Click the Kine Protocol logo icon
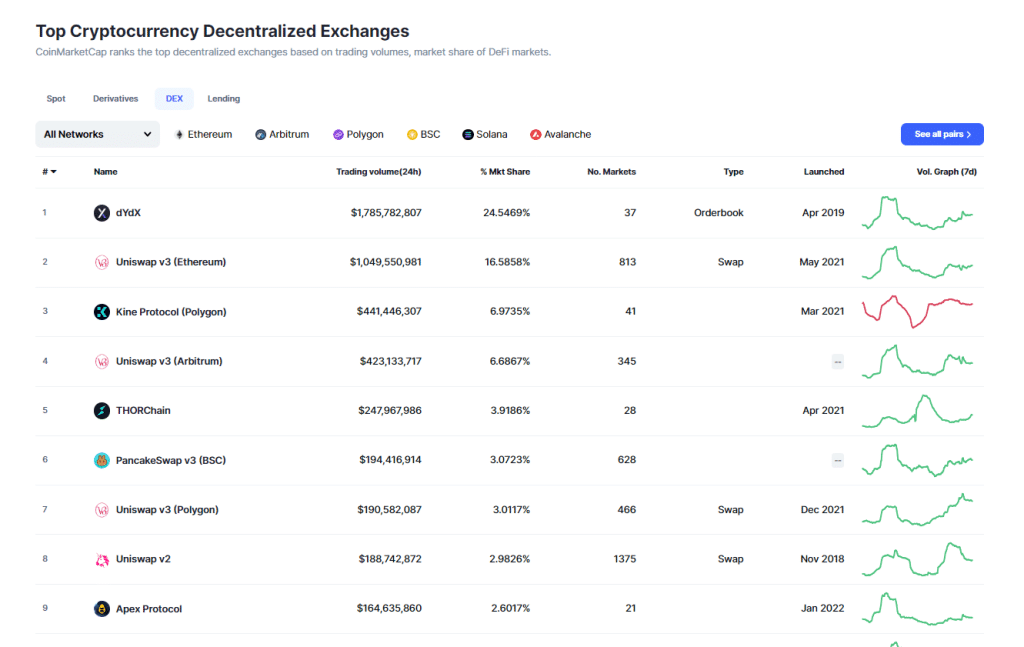This screenshot has height=647, width=1024. click(101, 312)
